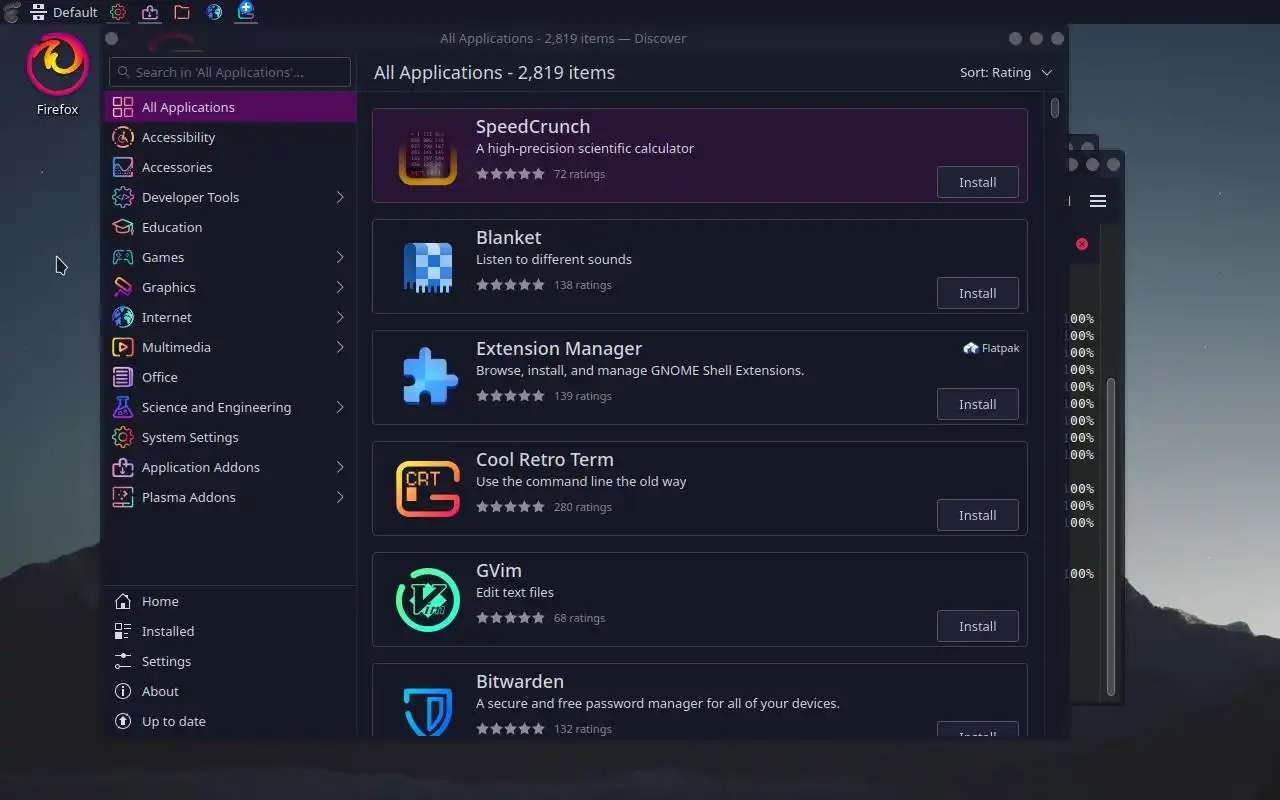The width and height of the screenshot is (1280, 800).
Task: Expand the Science and Engineering chevron
Action: [340, 407]
